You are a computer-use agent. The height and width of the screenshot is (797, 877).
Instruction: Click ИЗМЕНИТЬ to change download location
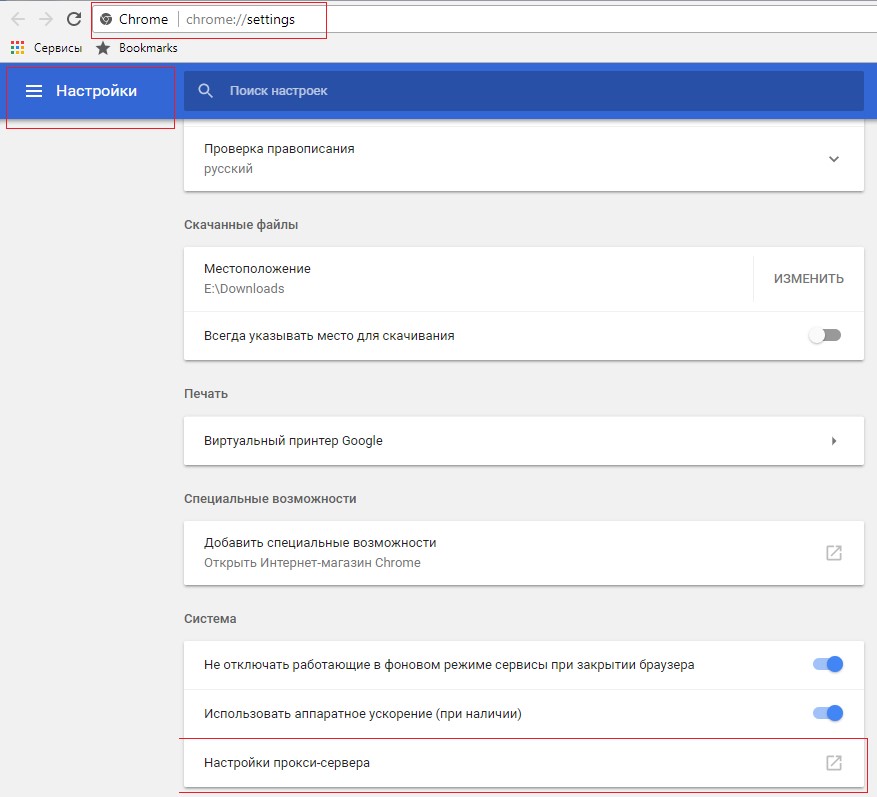pos(808,279)
